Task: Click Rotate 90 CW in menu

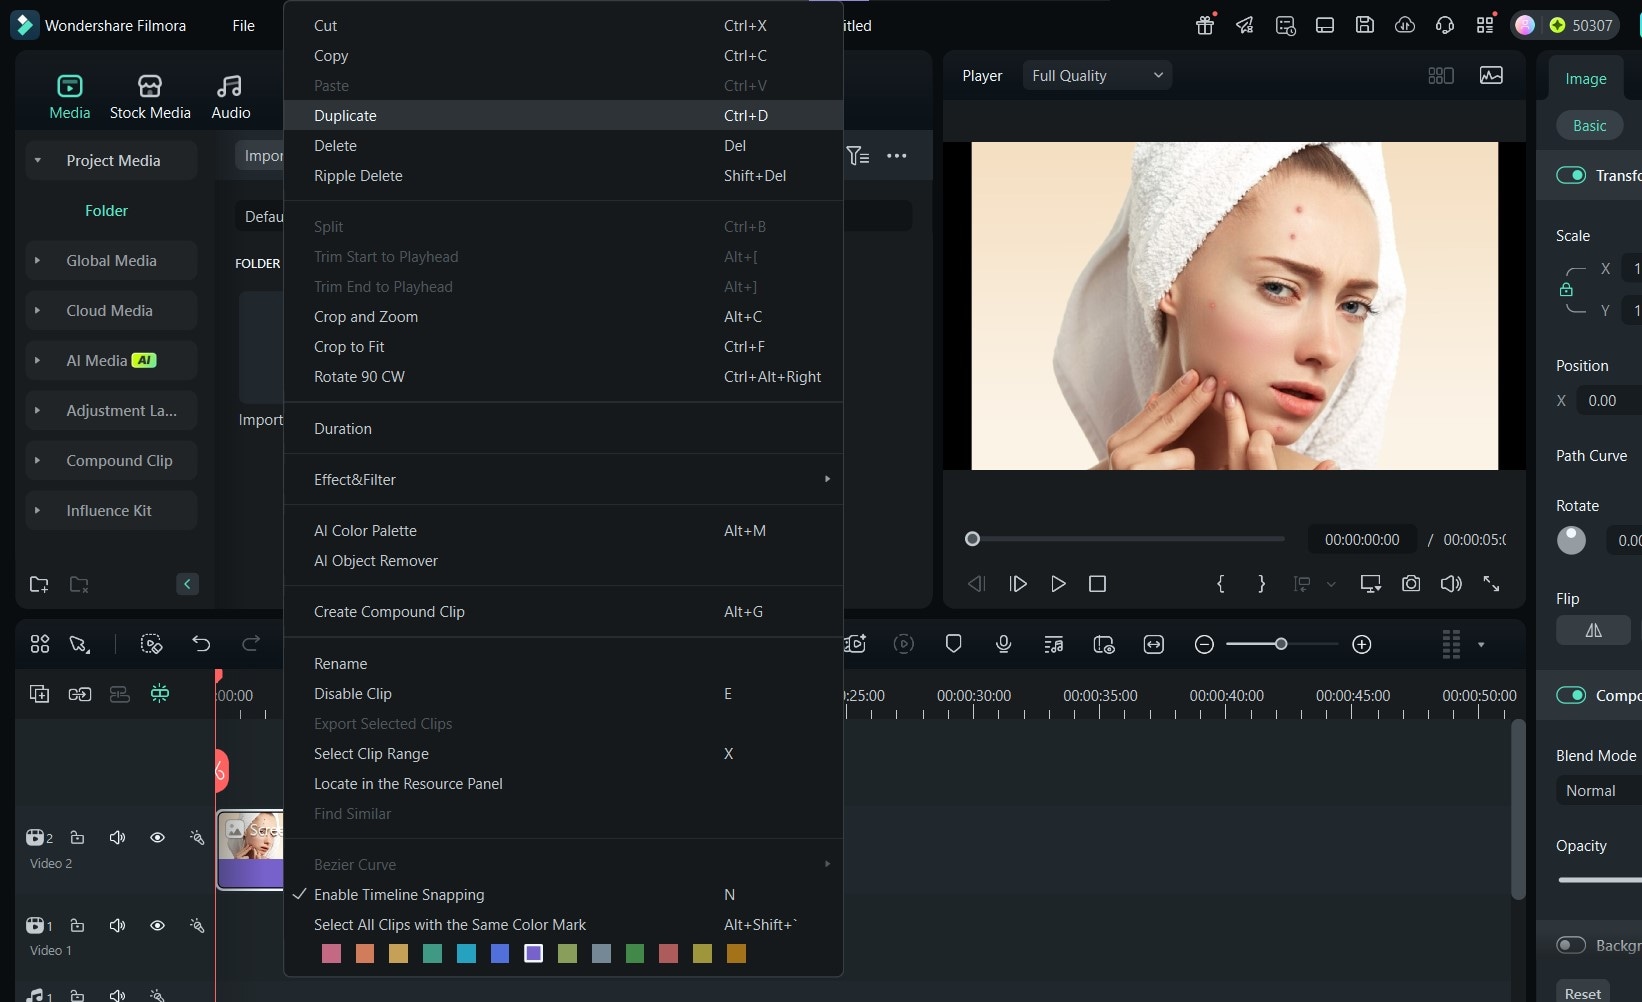Action: [563, 376]
